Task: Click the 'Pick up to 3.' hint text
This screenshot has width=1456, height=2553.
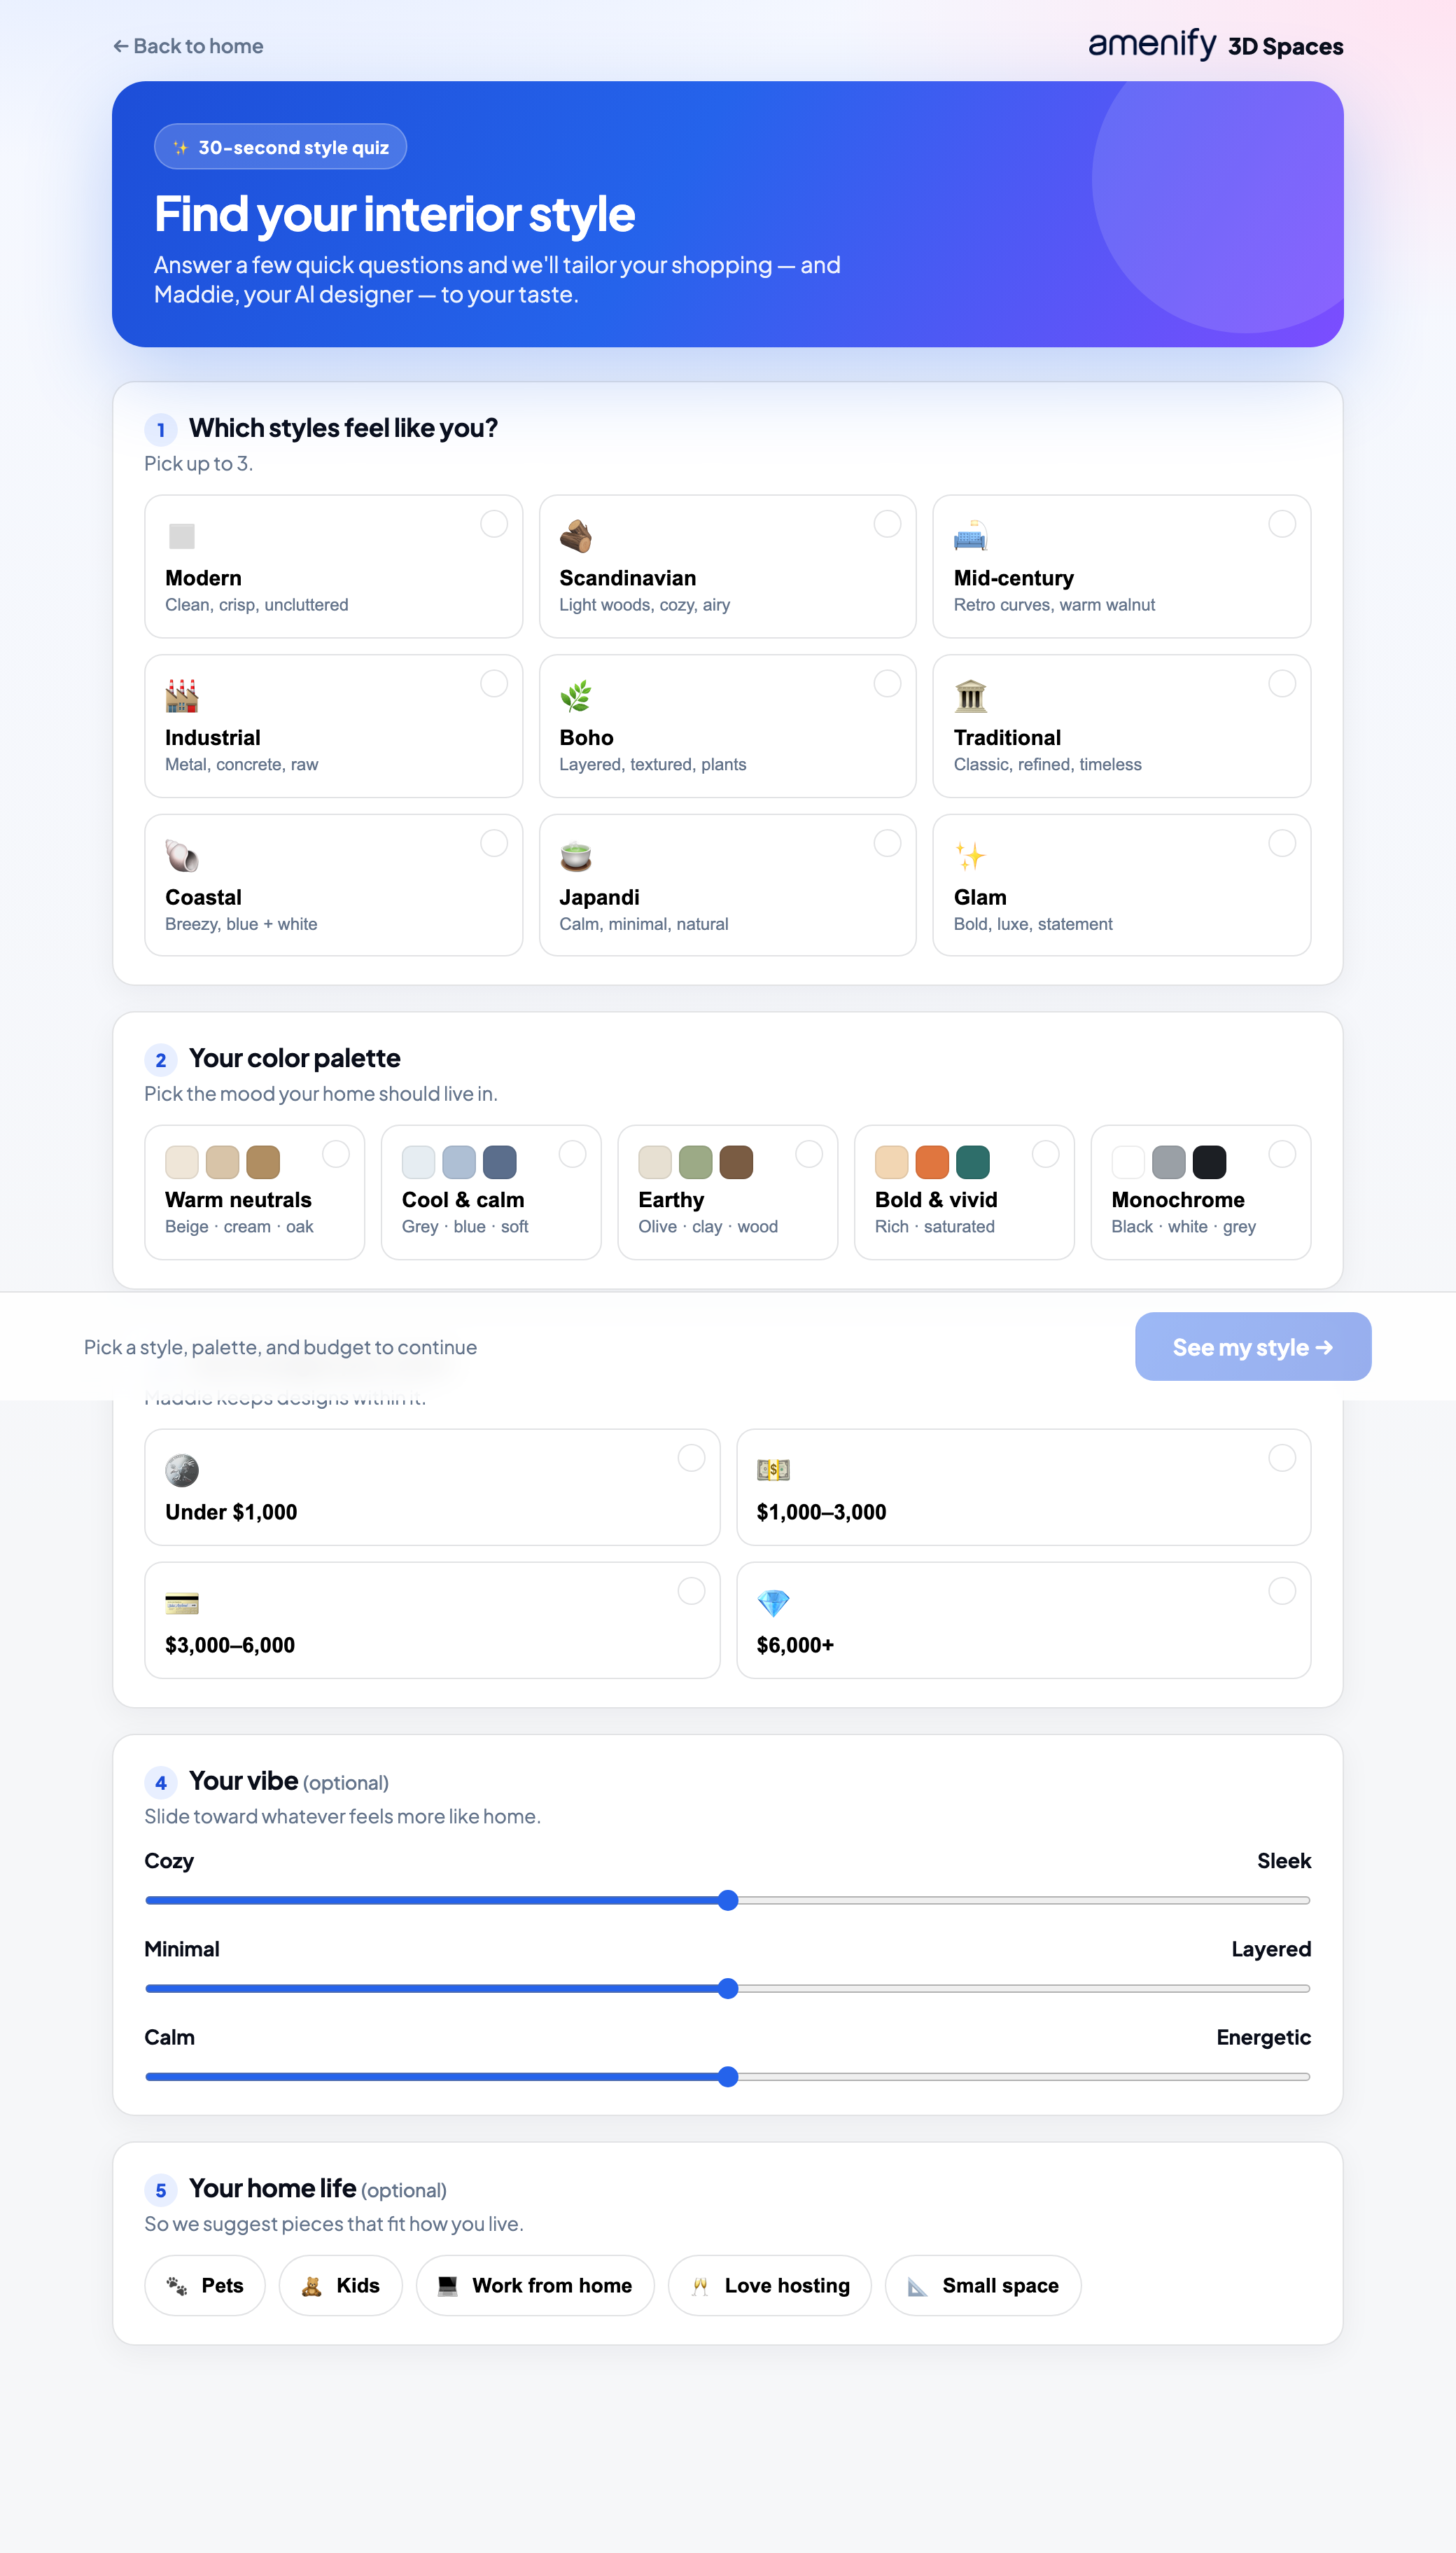Action: tap(198, 463)
